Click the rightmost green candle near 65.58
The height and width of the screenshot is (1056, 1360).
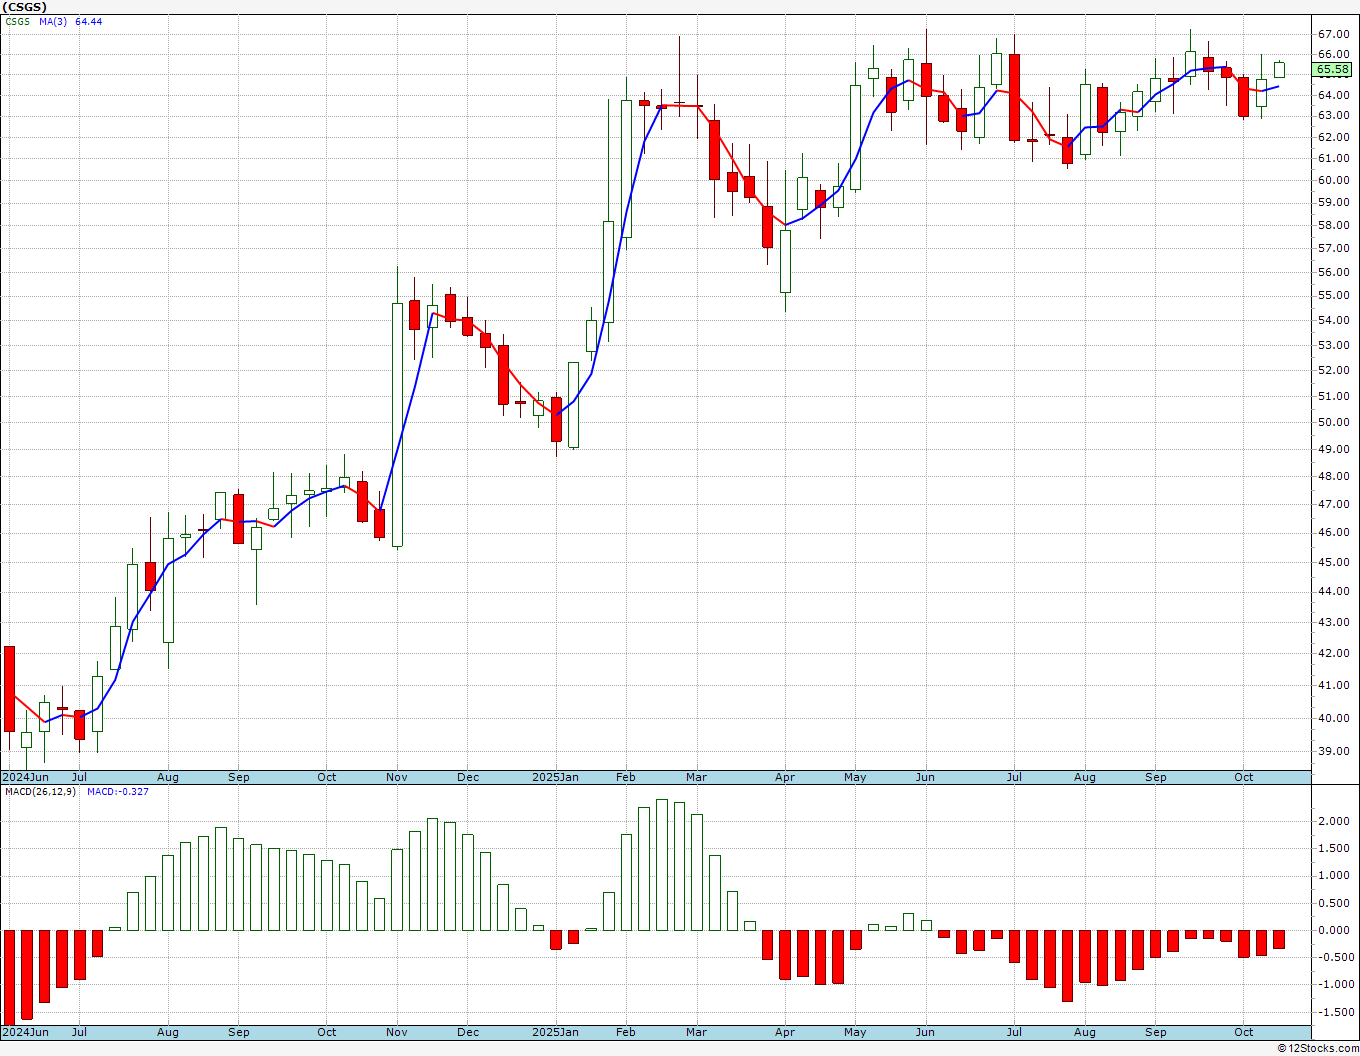tap(1279, 70)
